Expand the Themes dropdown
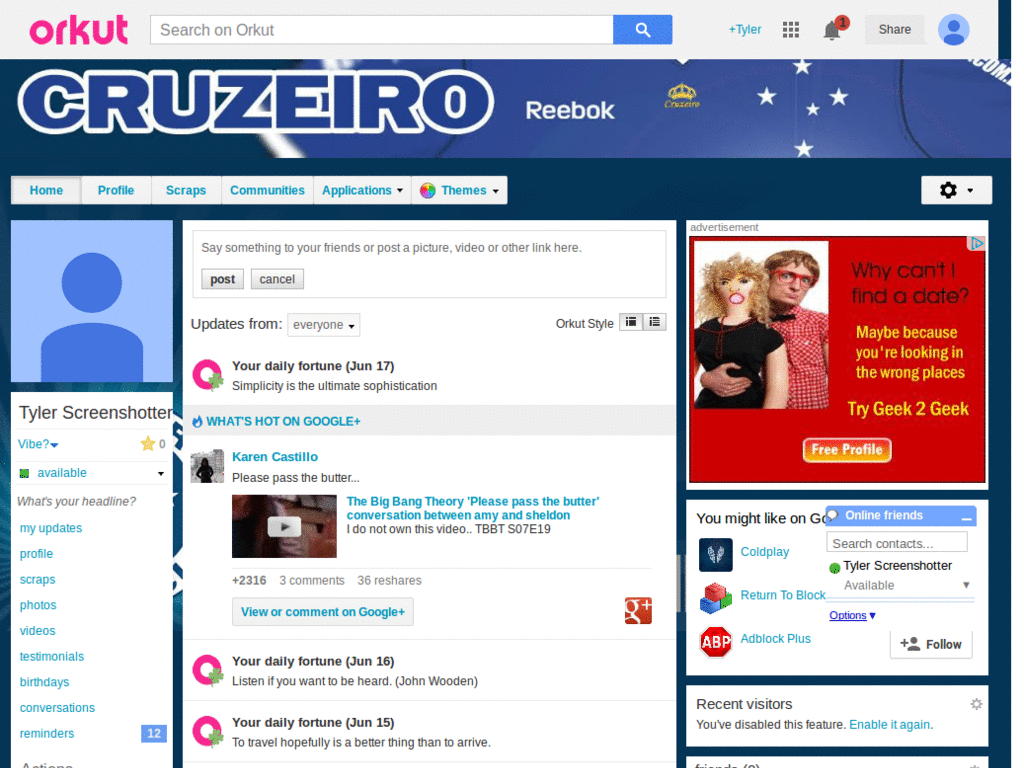 [460, 191]
